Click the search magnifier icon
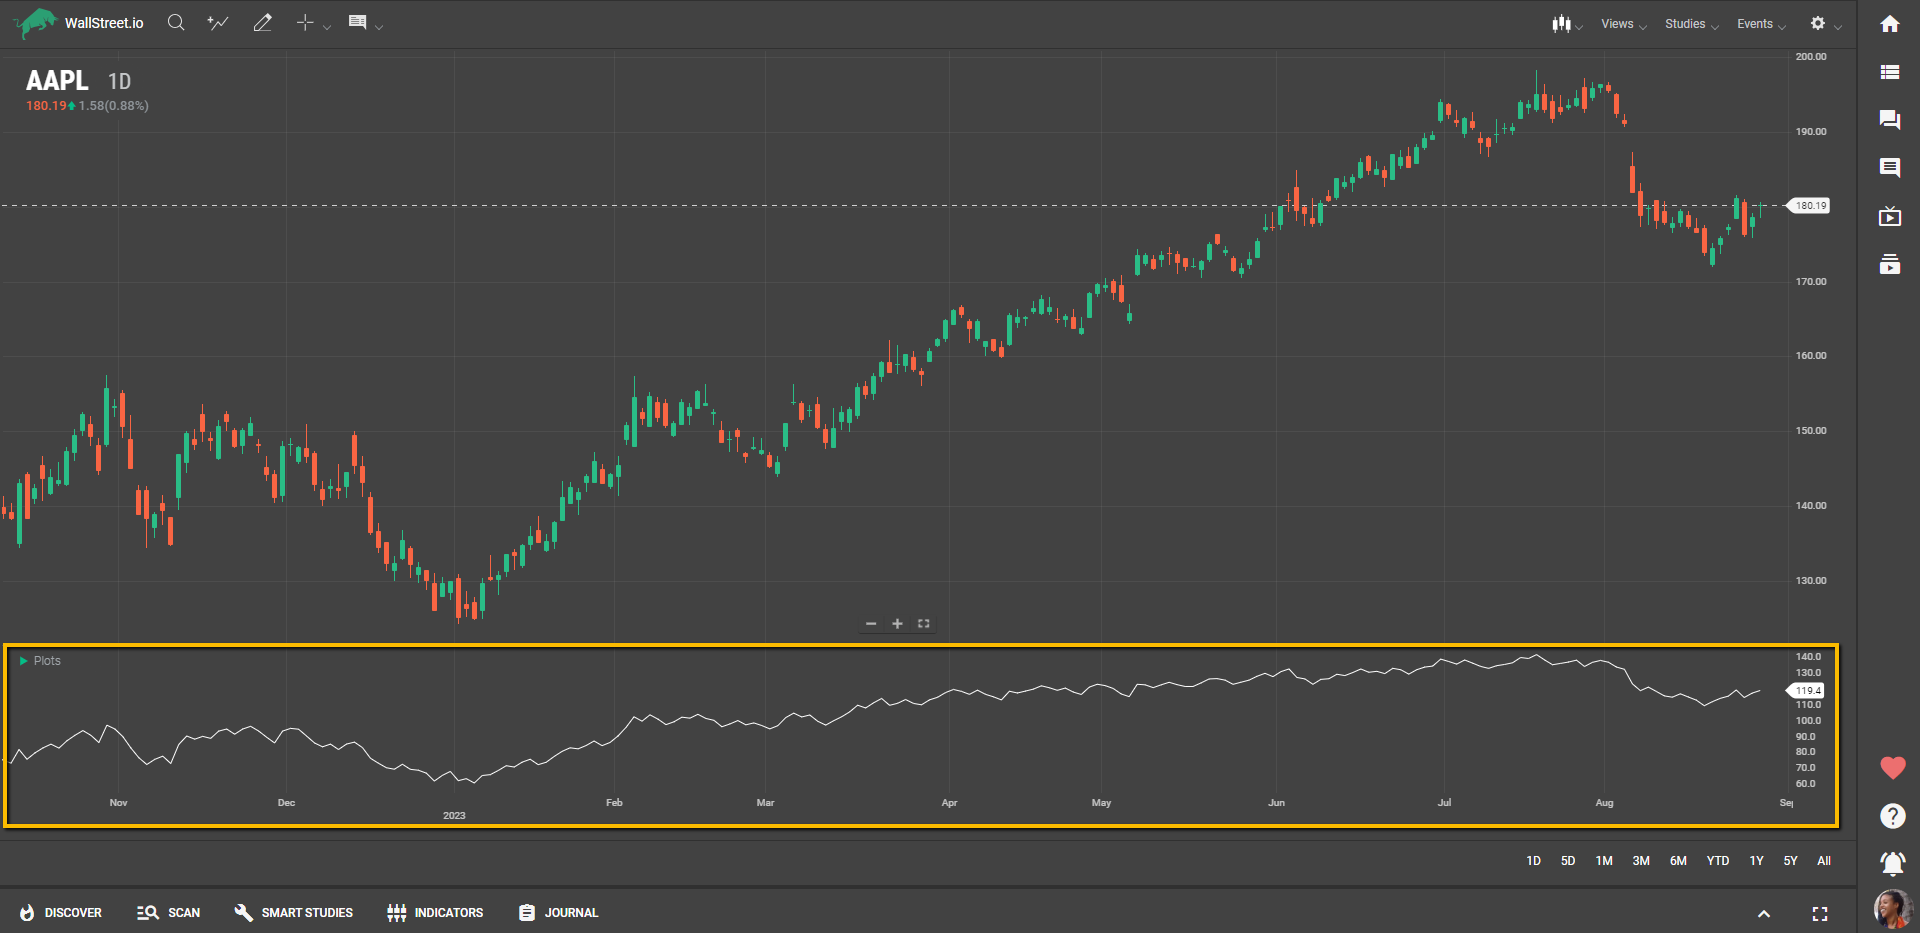The image size is (1920, 933). [176, 23]
